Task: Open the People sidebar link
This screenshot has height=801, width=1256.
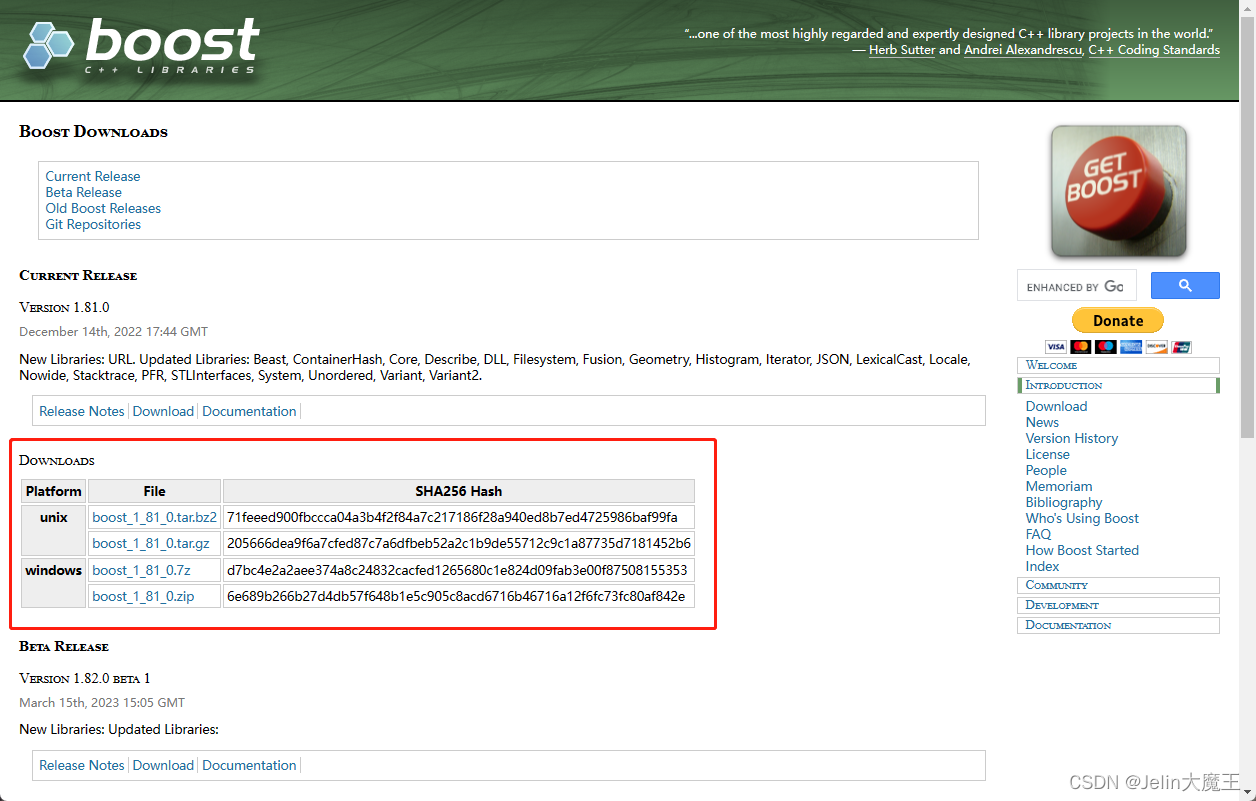Action: 1046,470
